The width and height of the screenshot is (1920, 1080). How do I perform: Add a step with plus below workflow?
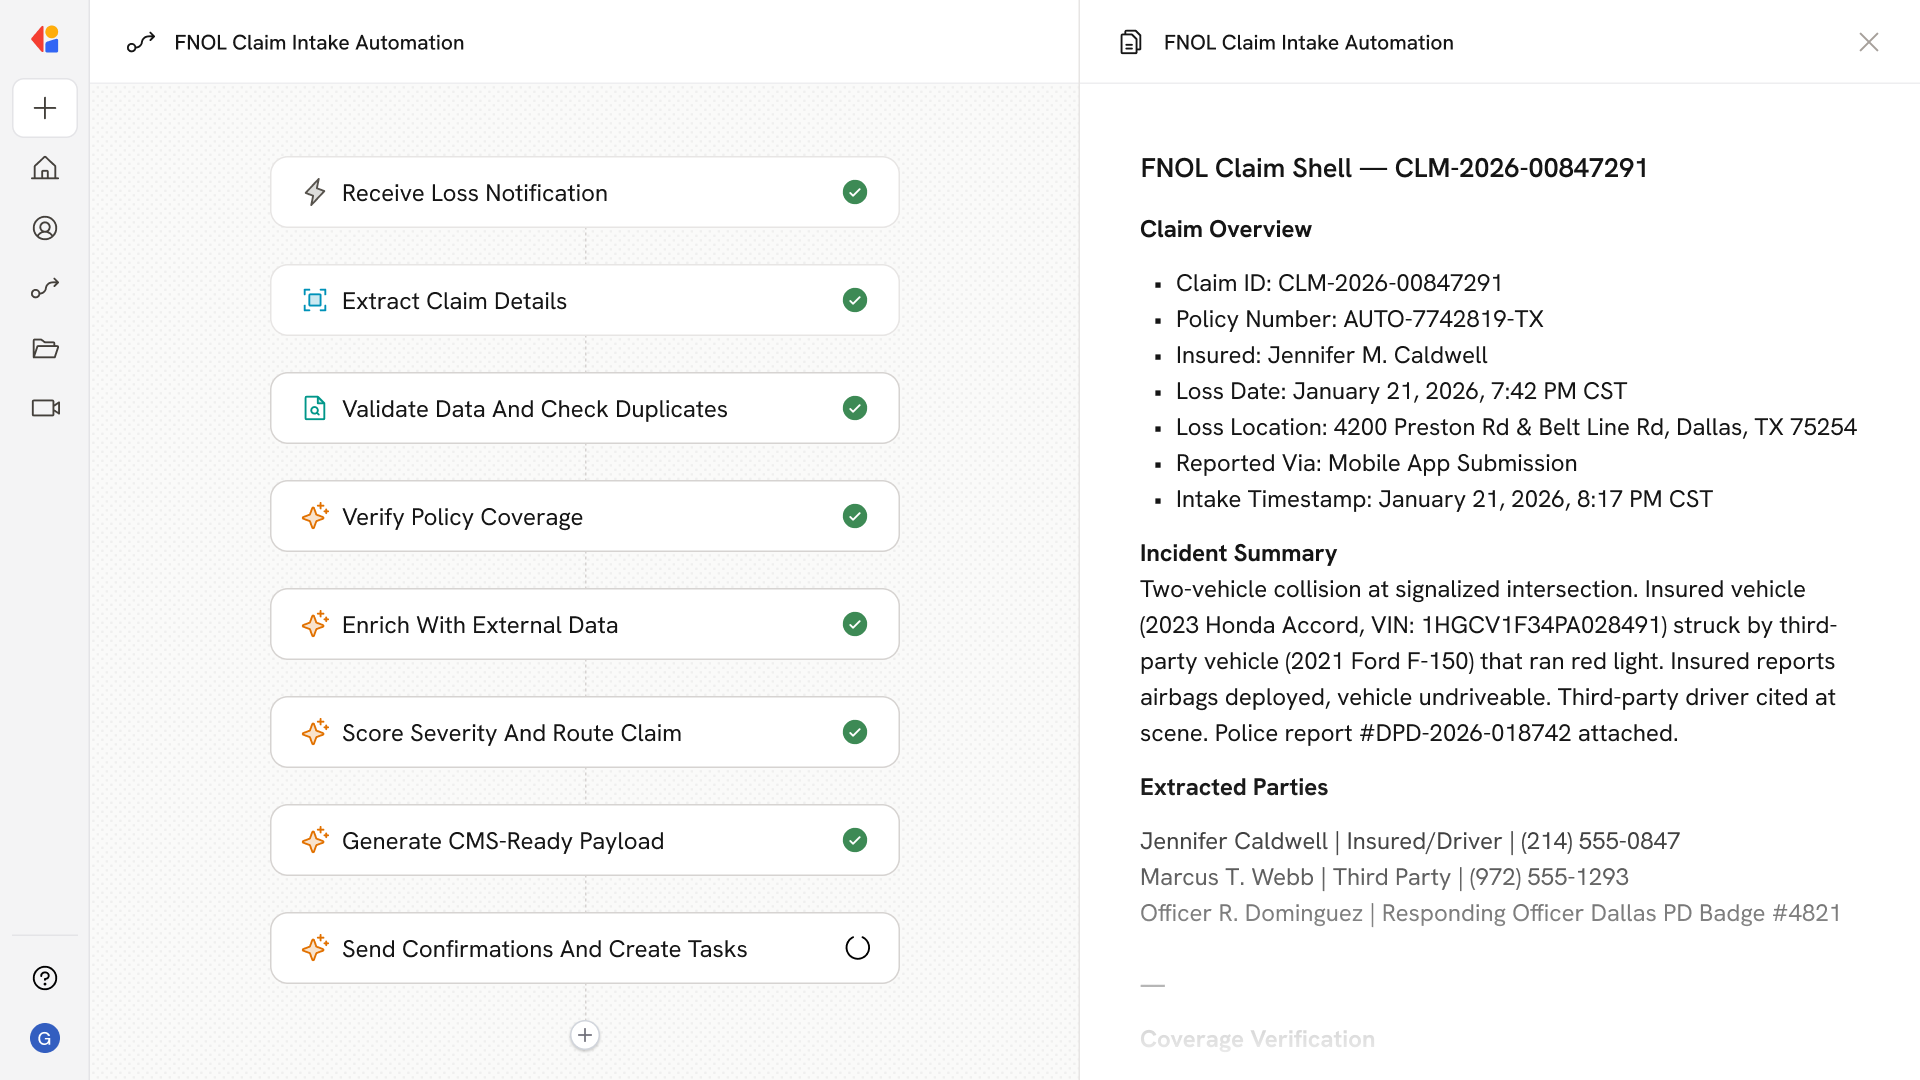(x=585, y=1035)
